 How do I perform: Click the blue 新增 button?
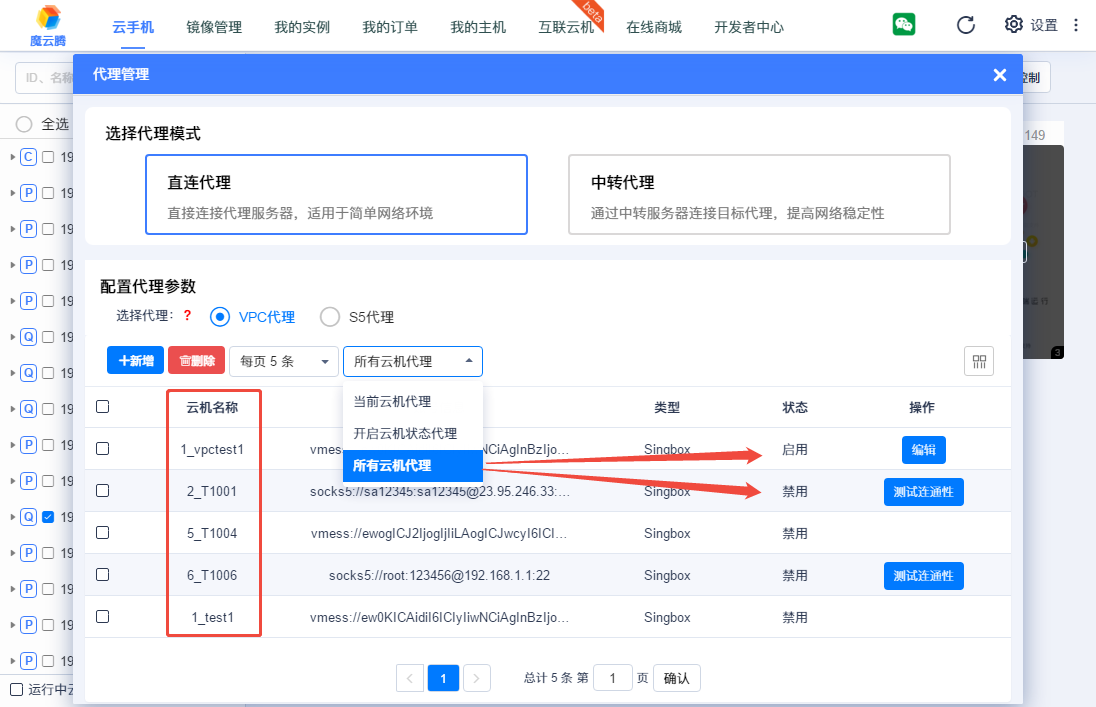pos(135,361)
